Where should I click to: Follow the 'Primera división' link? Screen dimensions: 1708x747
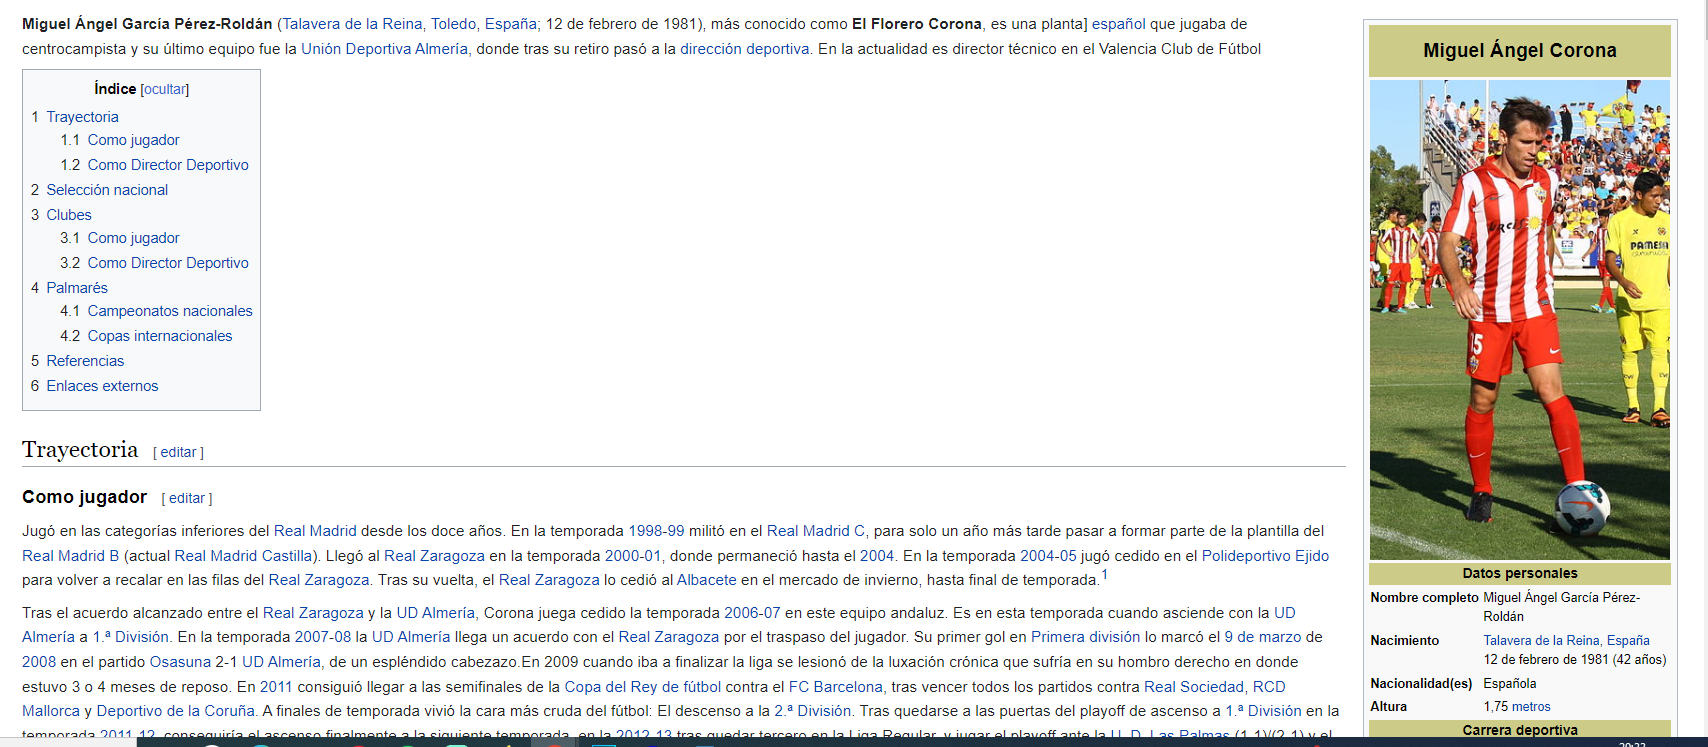(1085, 637)
